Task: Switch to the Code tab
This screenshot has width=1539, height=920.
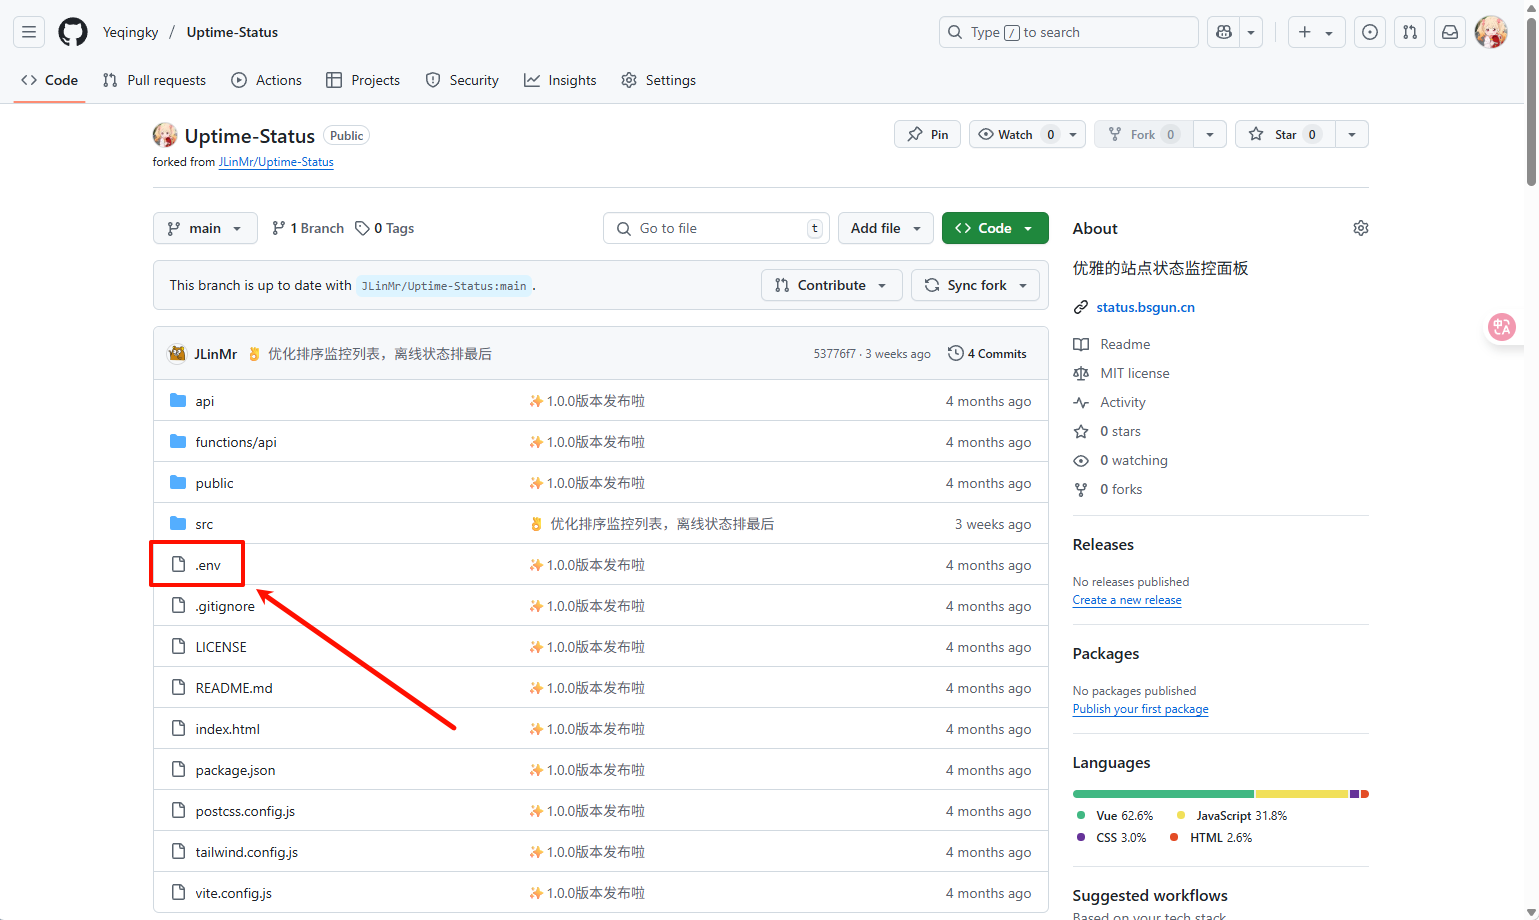Action: pos(49,80)
